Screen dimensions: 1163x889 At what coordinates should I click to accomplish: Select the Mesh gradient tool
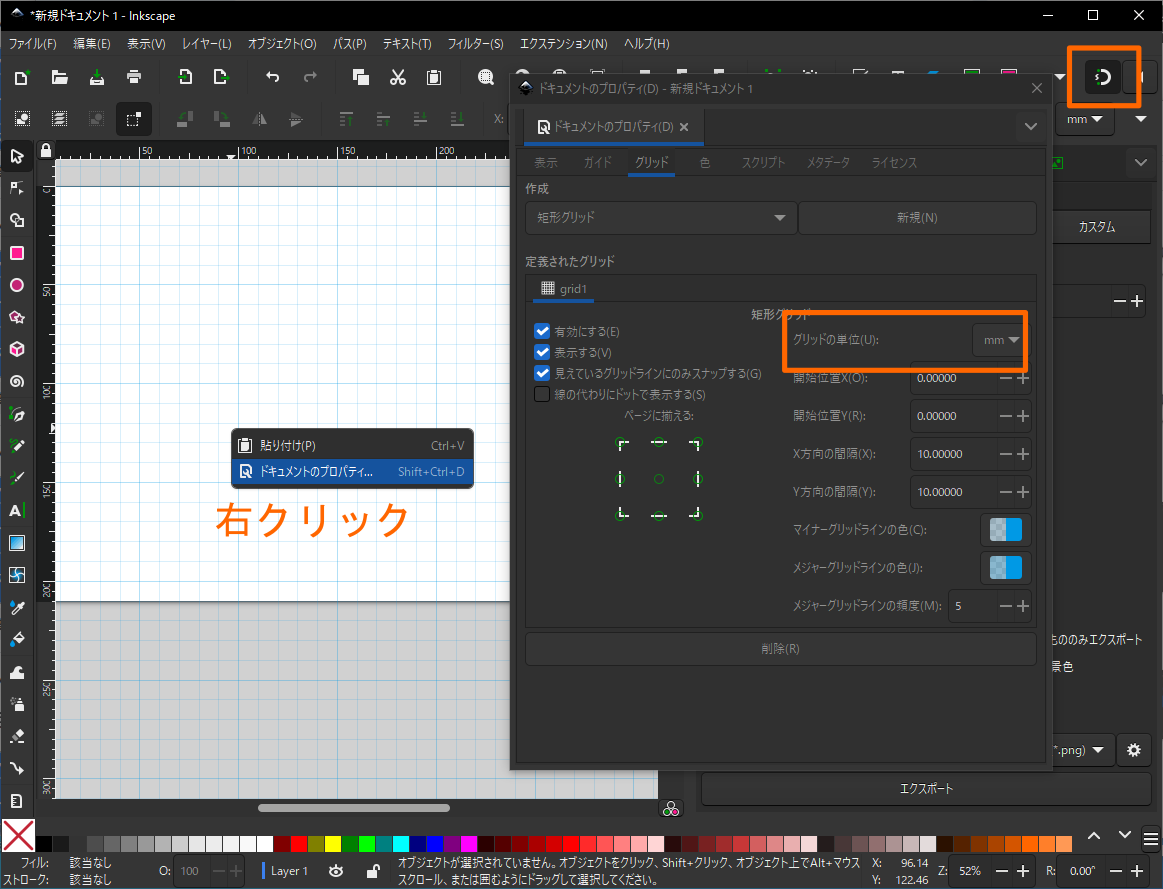pos(17,575)
